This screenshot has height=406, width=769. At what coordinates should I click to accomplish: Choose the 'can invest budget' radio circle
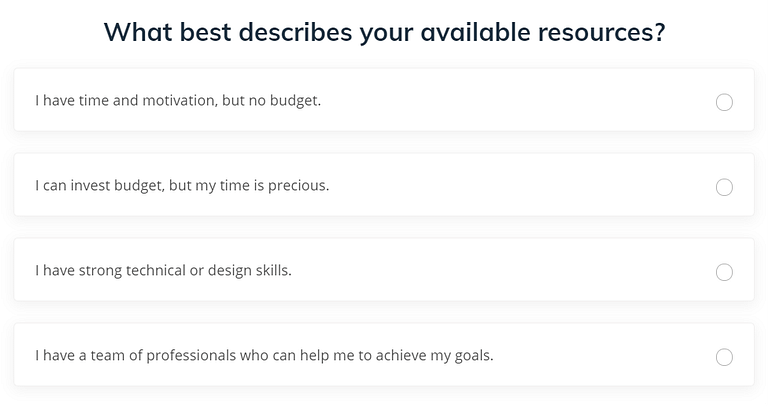[724, 187]
